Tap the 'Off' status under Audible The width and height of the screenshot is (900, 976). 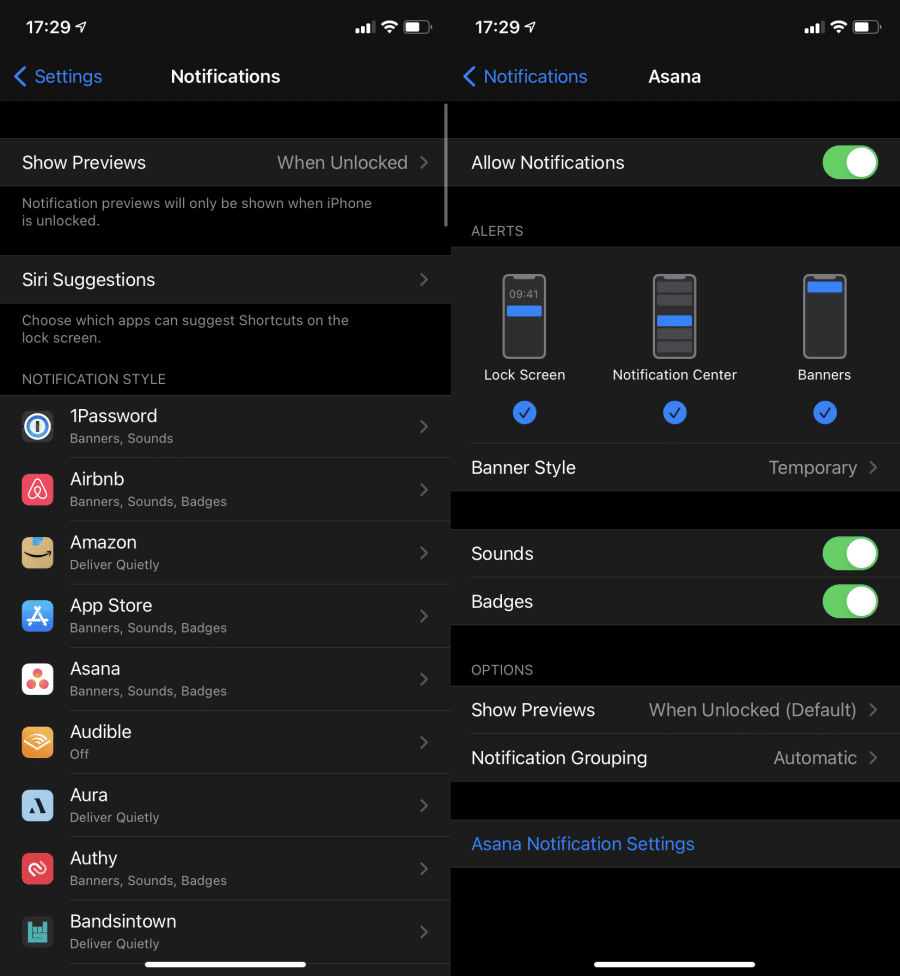pos(79,754)
